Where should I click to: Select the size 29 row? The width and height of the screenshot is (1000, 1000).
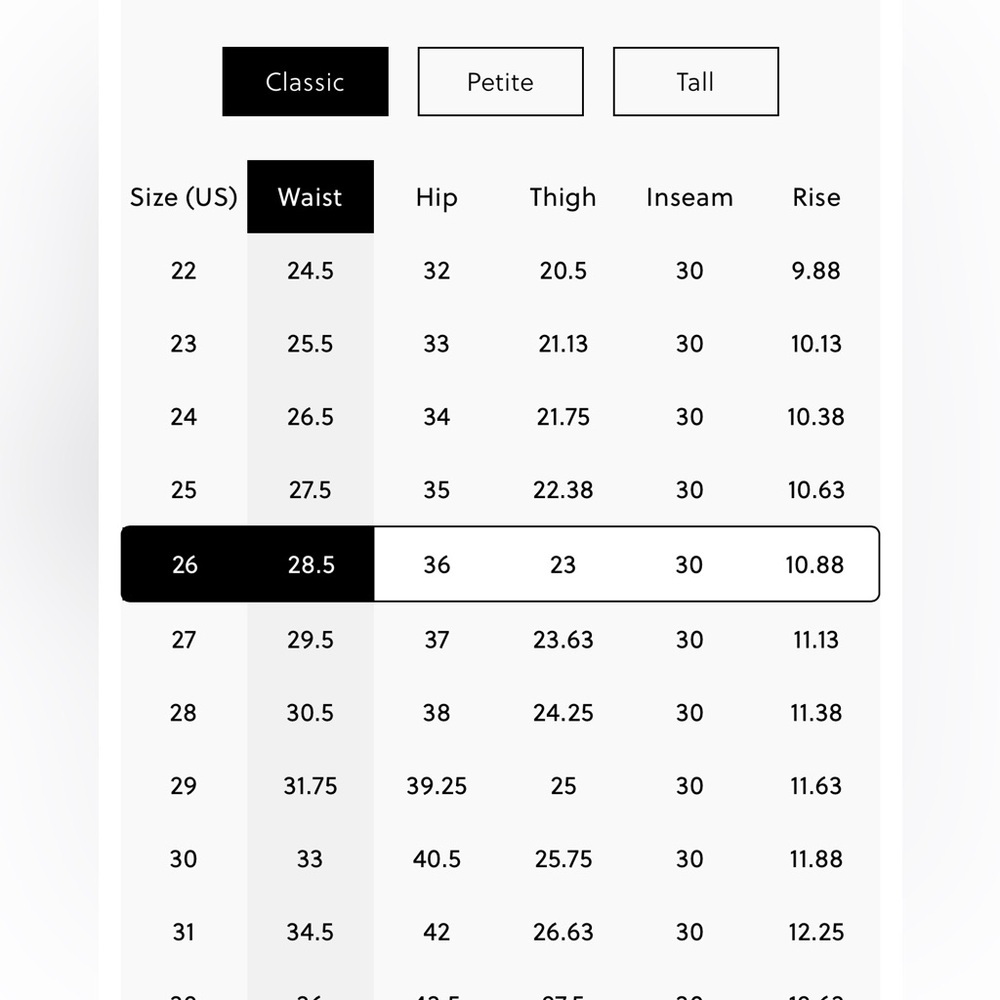click(500, 786)
